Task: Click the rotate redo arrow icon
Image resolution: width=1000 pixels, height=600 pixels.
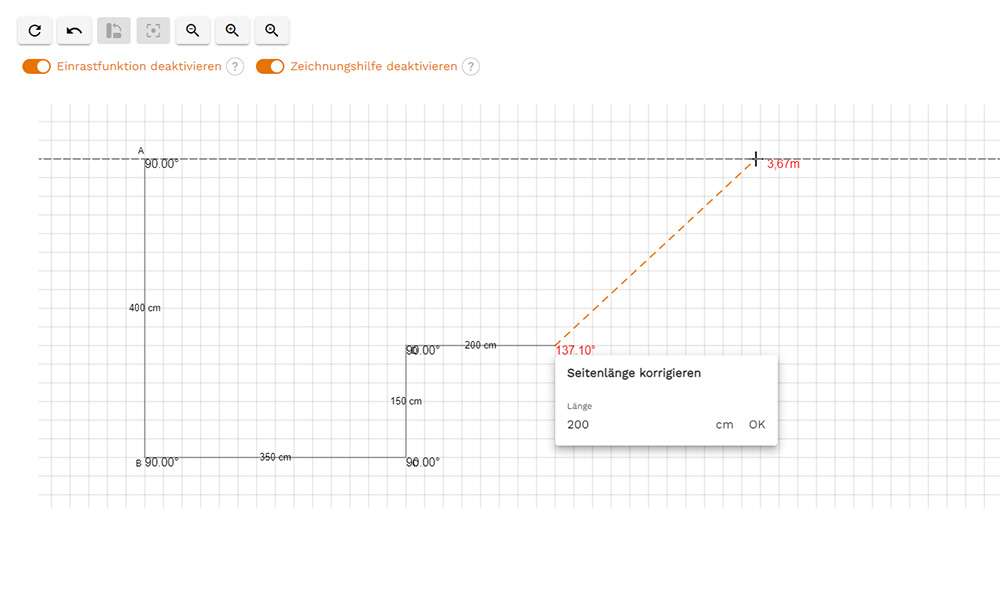Action: point(34,30)
